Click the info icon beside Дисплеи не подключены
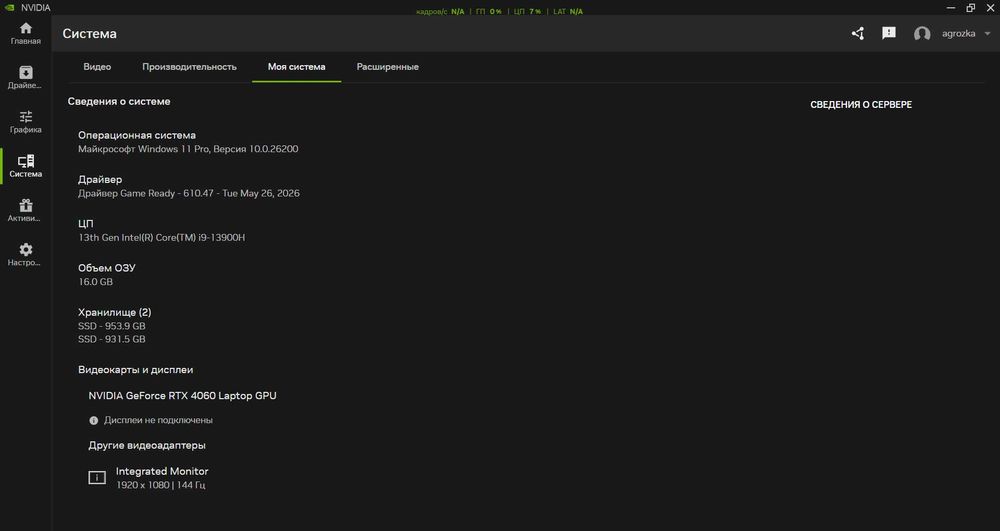Image resolution: width=1000 pixels, height=531 pixels. 94,420
